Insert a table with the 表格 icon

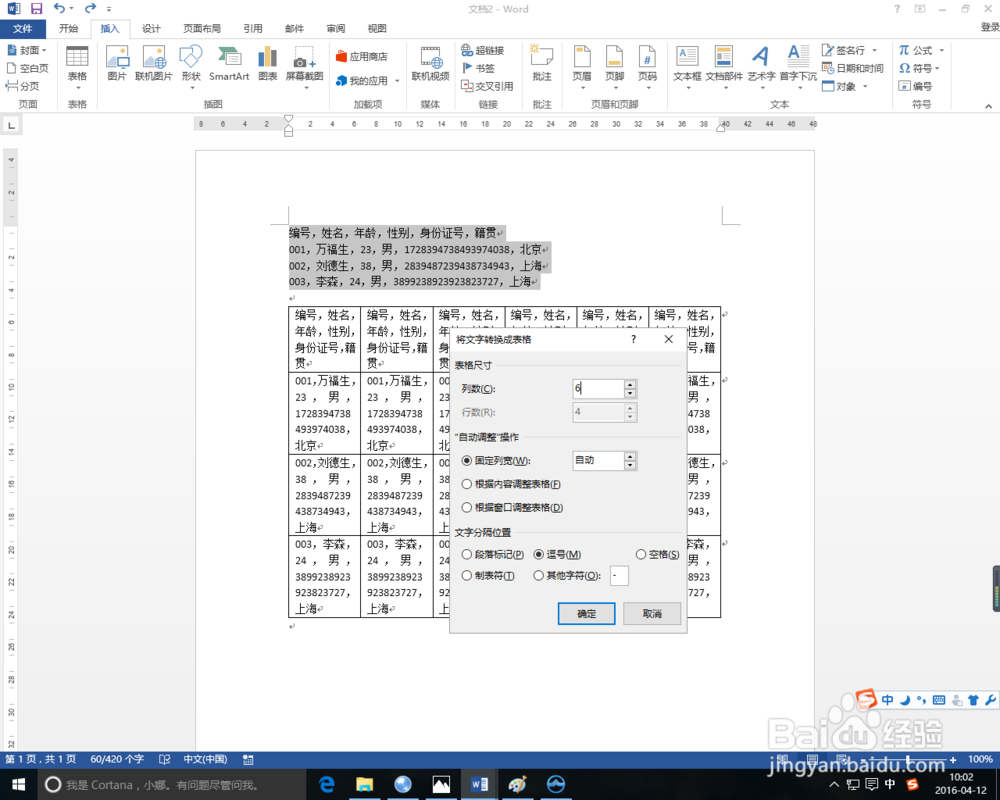[77, 65]
